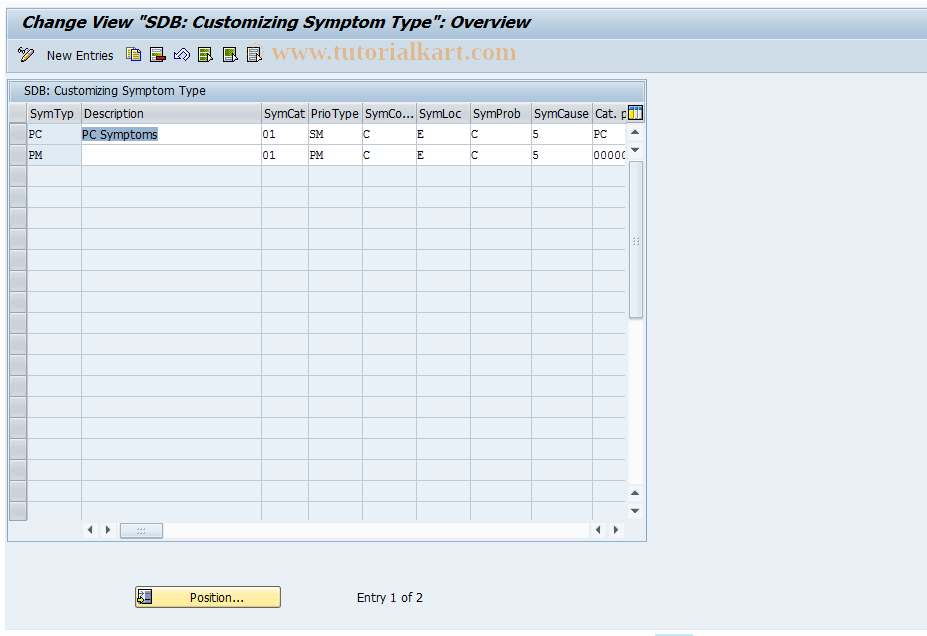Open the table column configuration icon
The width and height of the screenshot is (927, 636).
coord(636,113)
